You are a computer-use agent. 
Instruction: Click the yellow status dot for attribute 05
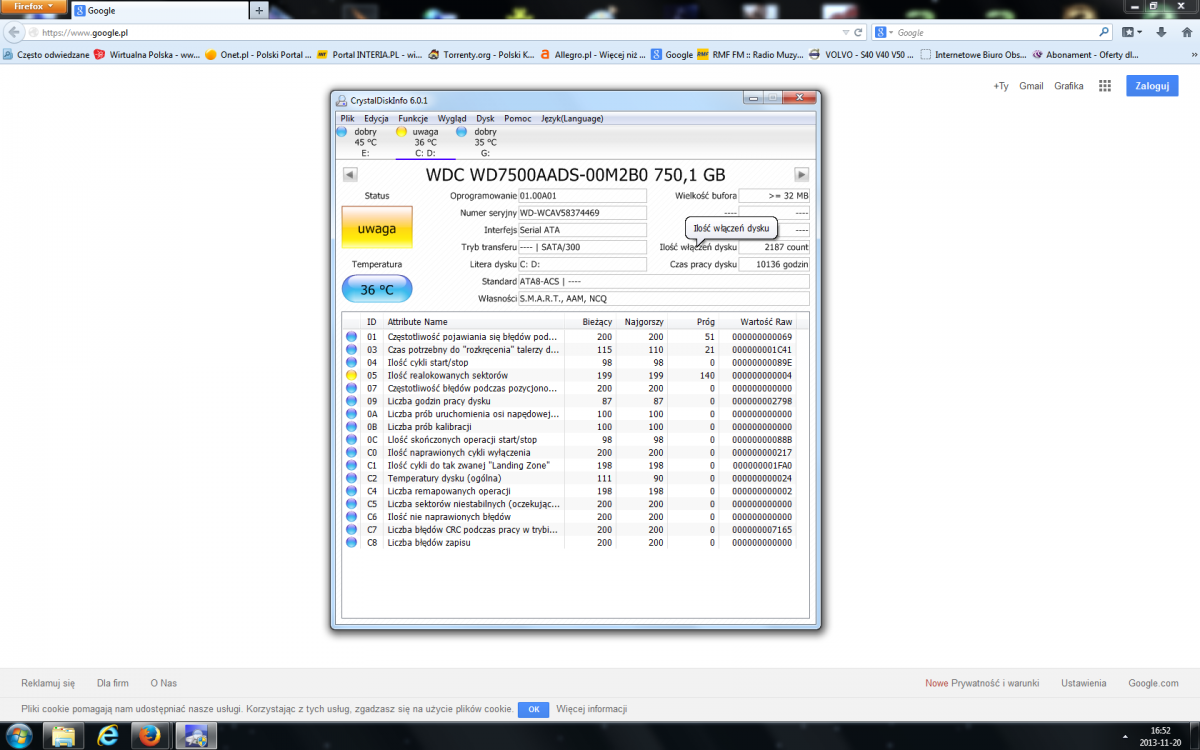[x=351, y=375]
